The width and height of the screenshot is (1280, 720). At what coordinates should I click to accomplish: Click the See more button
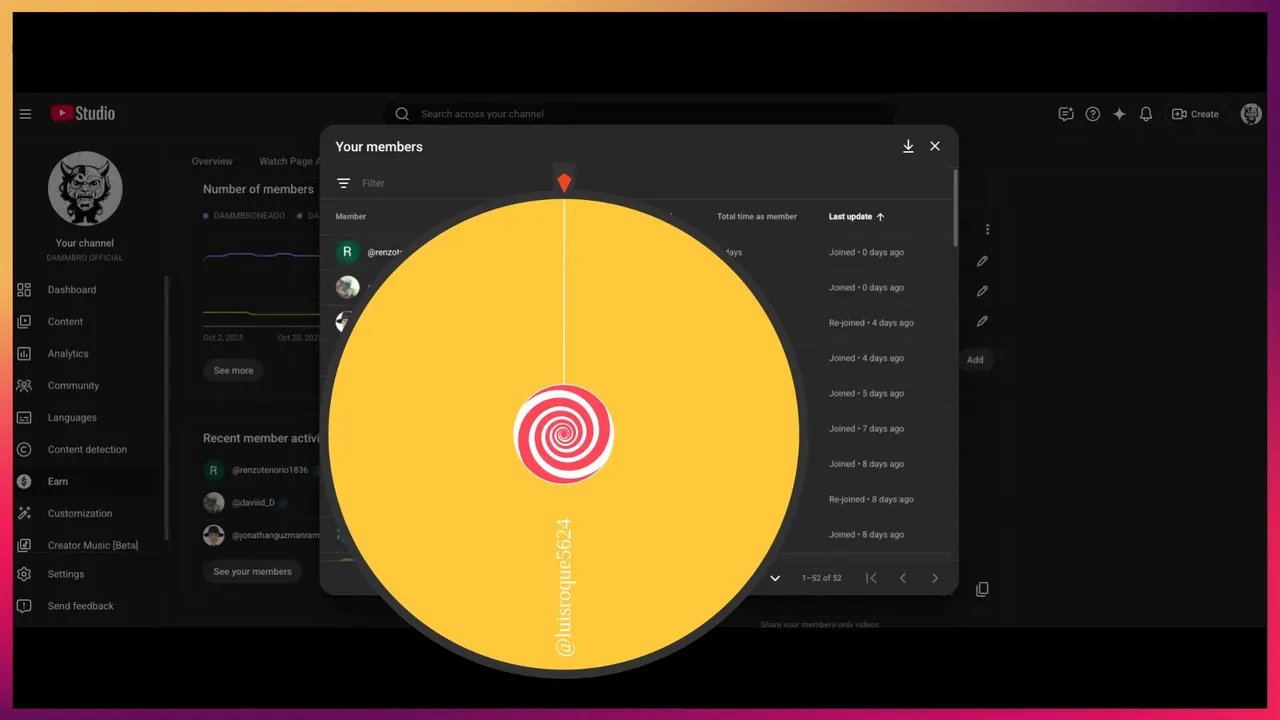(x=233, y=371)
